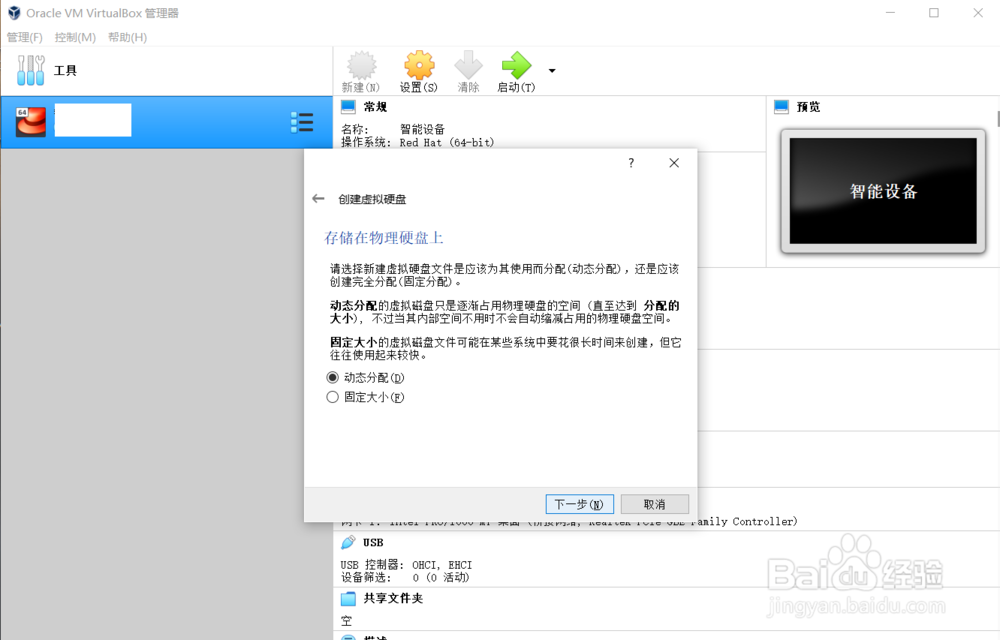Screen dimensions: 1000x640
Task: Click the Red Hat VM icon in list
Action: pos(31,122)
